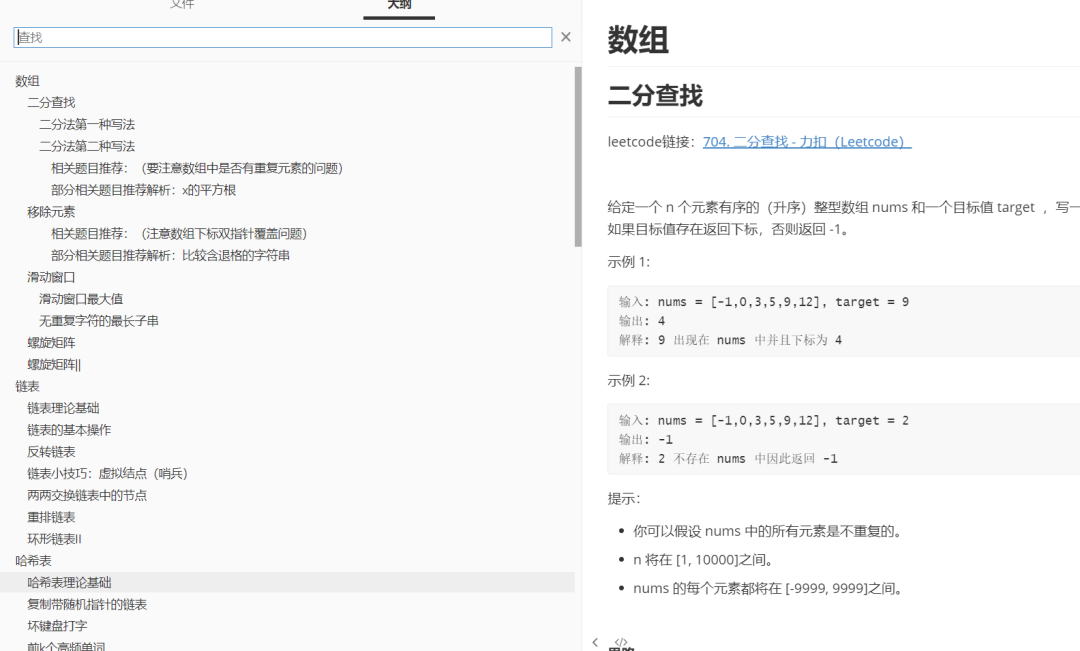The width and height of the screenshot is (1080, 651).
Task: Open outline item about 重复元素的问题
Action: tap(197, 168)
